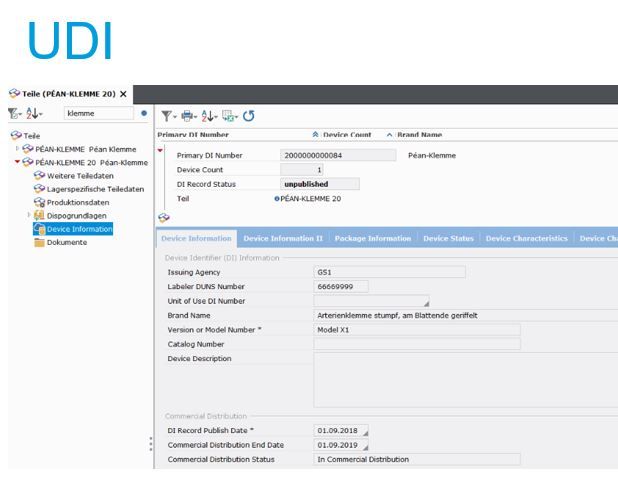Click the blue dot next to klemme search
The height and width of the screenshot is (490, 618).
tap(144, 113)
